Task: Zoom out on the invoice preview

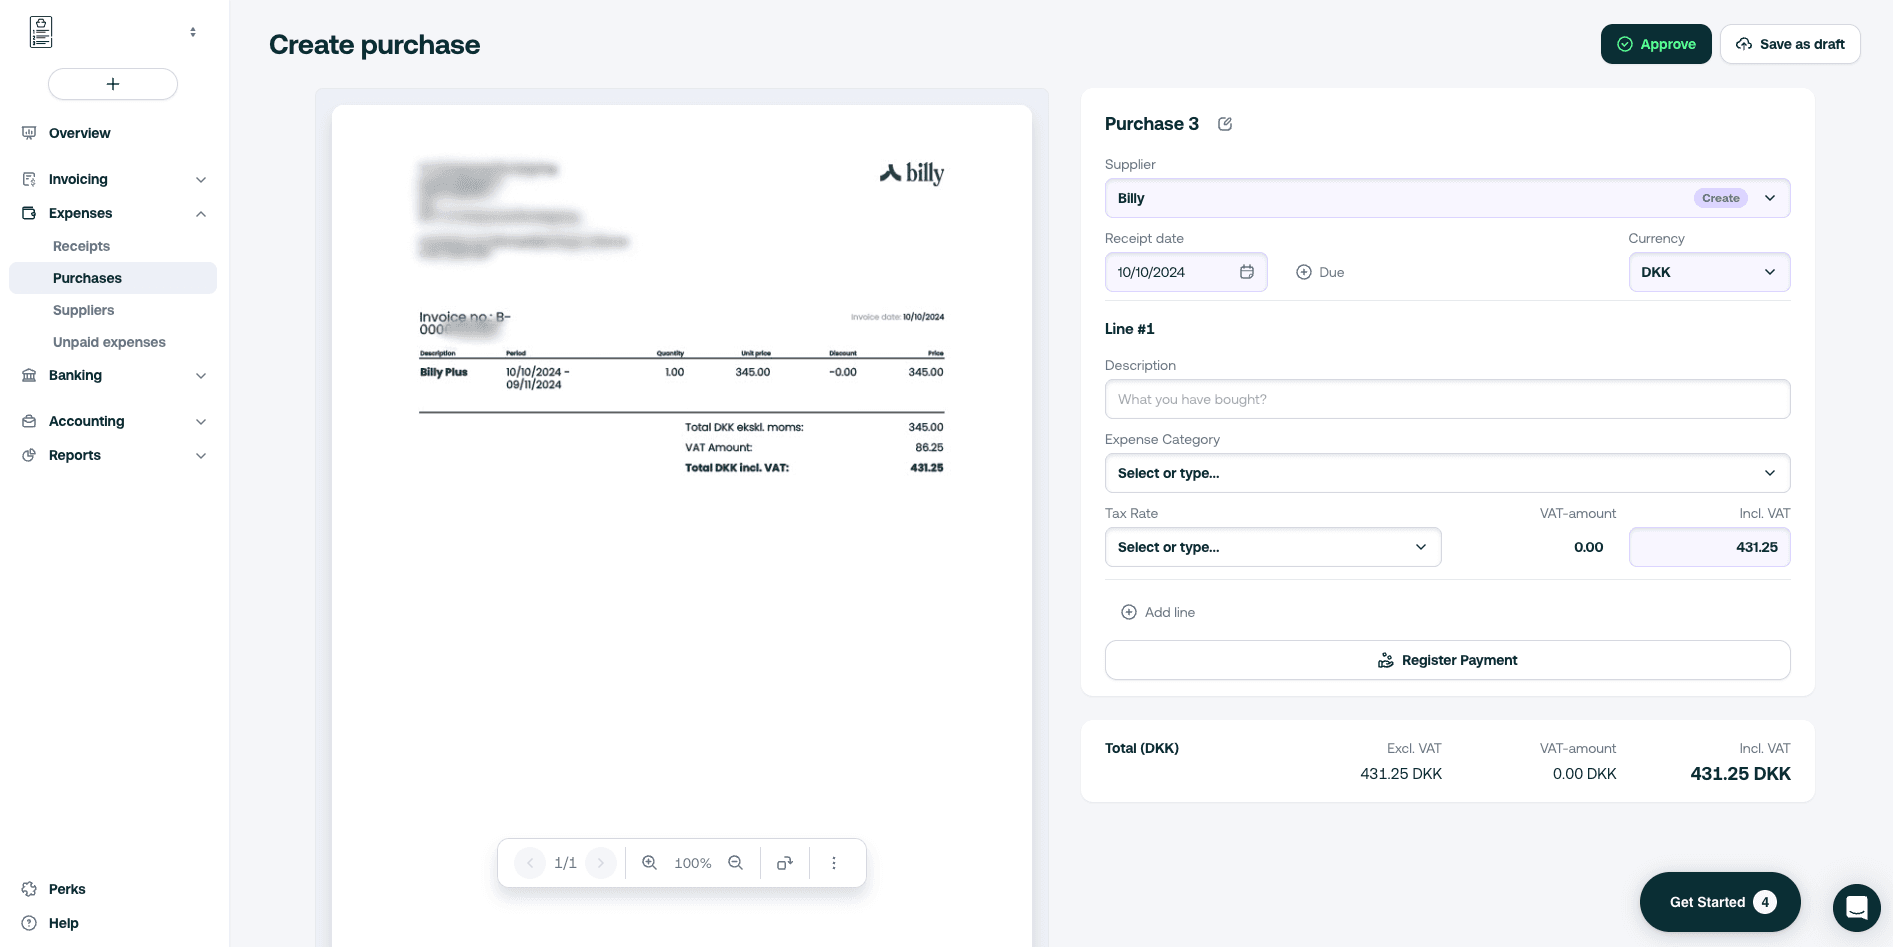Action: pos(735,862)
